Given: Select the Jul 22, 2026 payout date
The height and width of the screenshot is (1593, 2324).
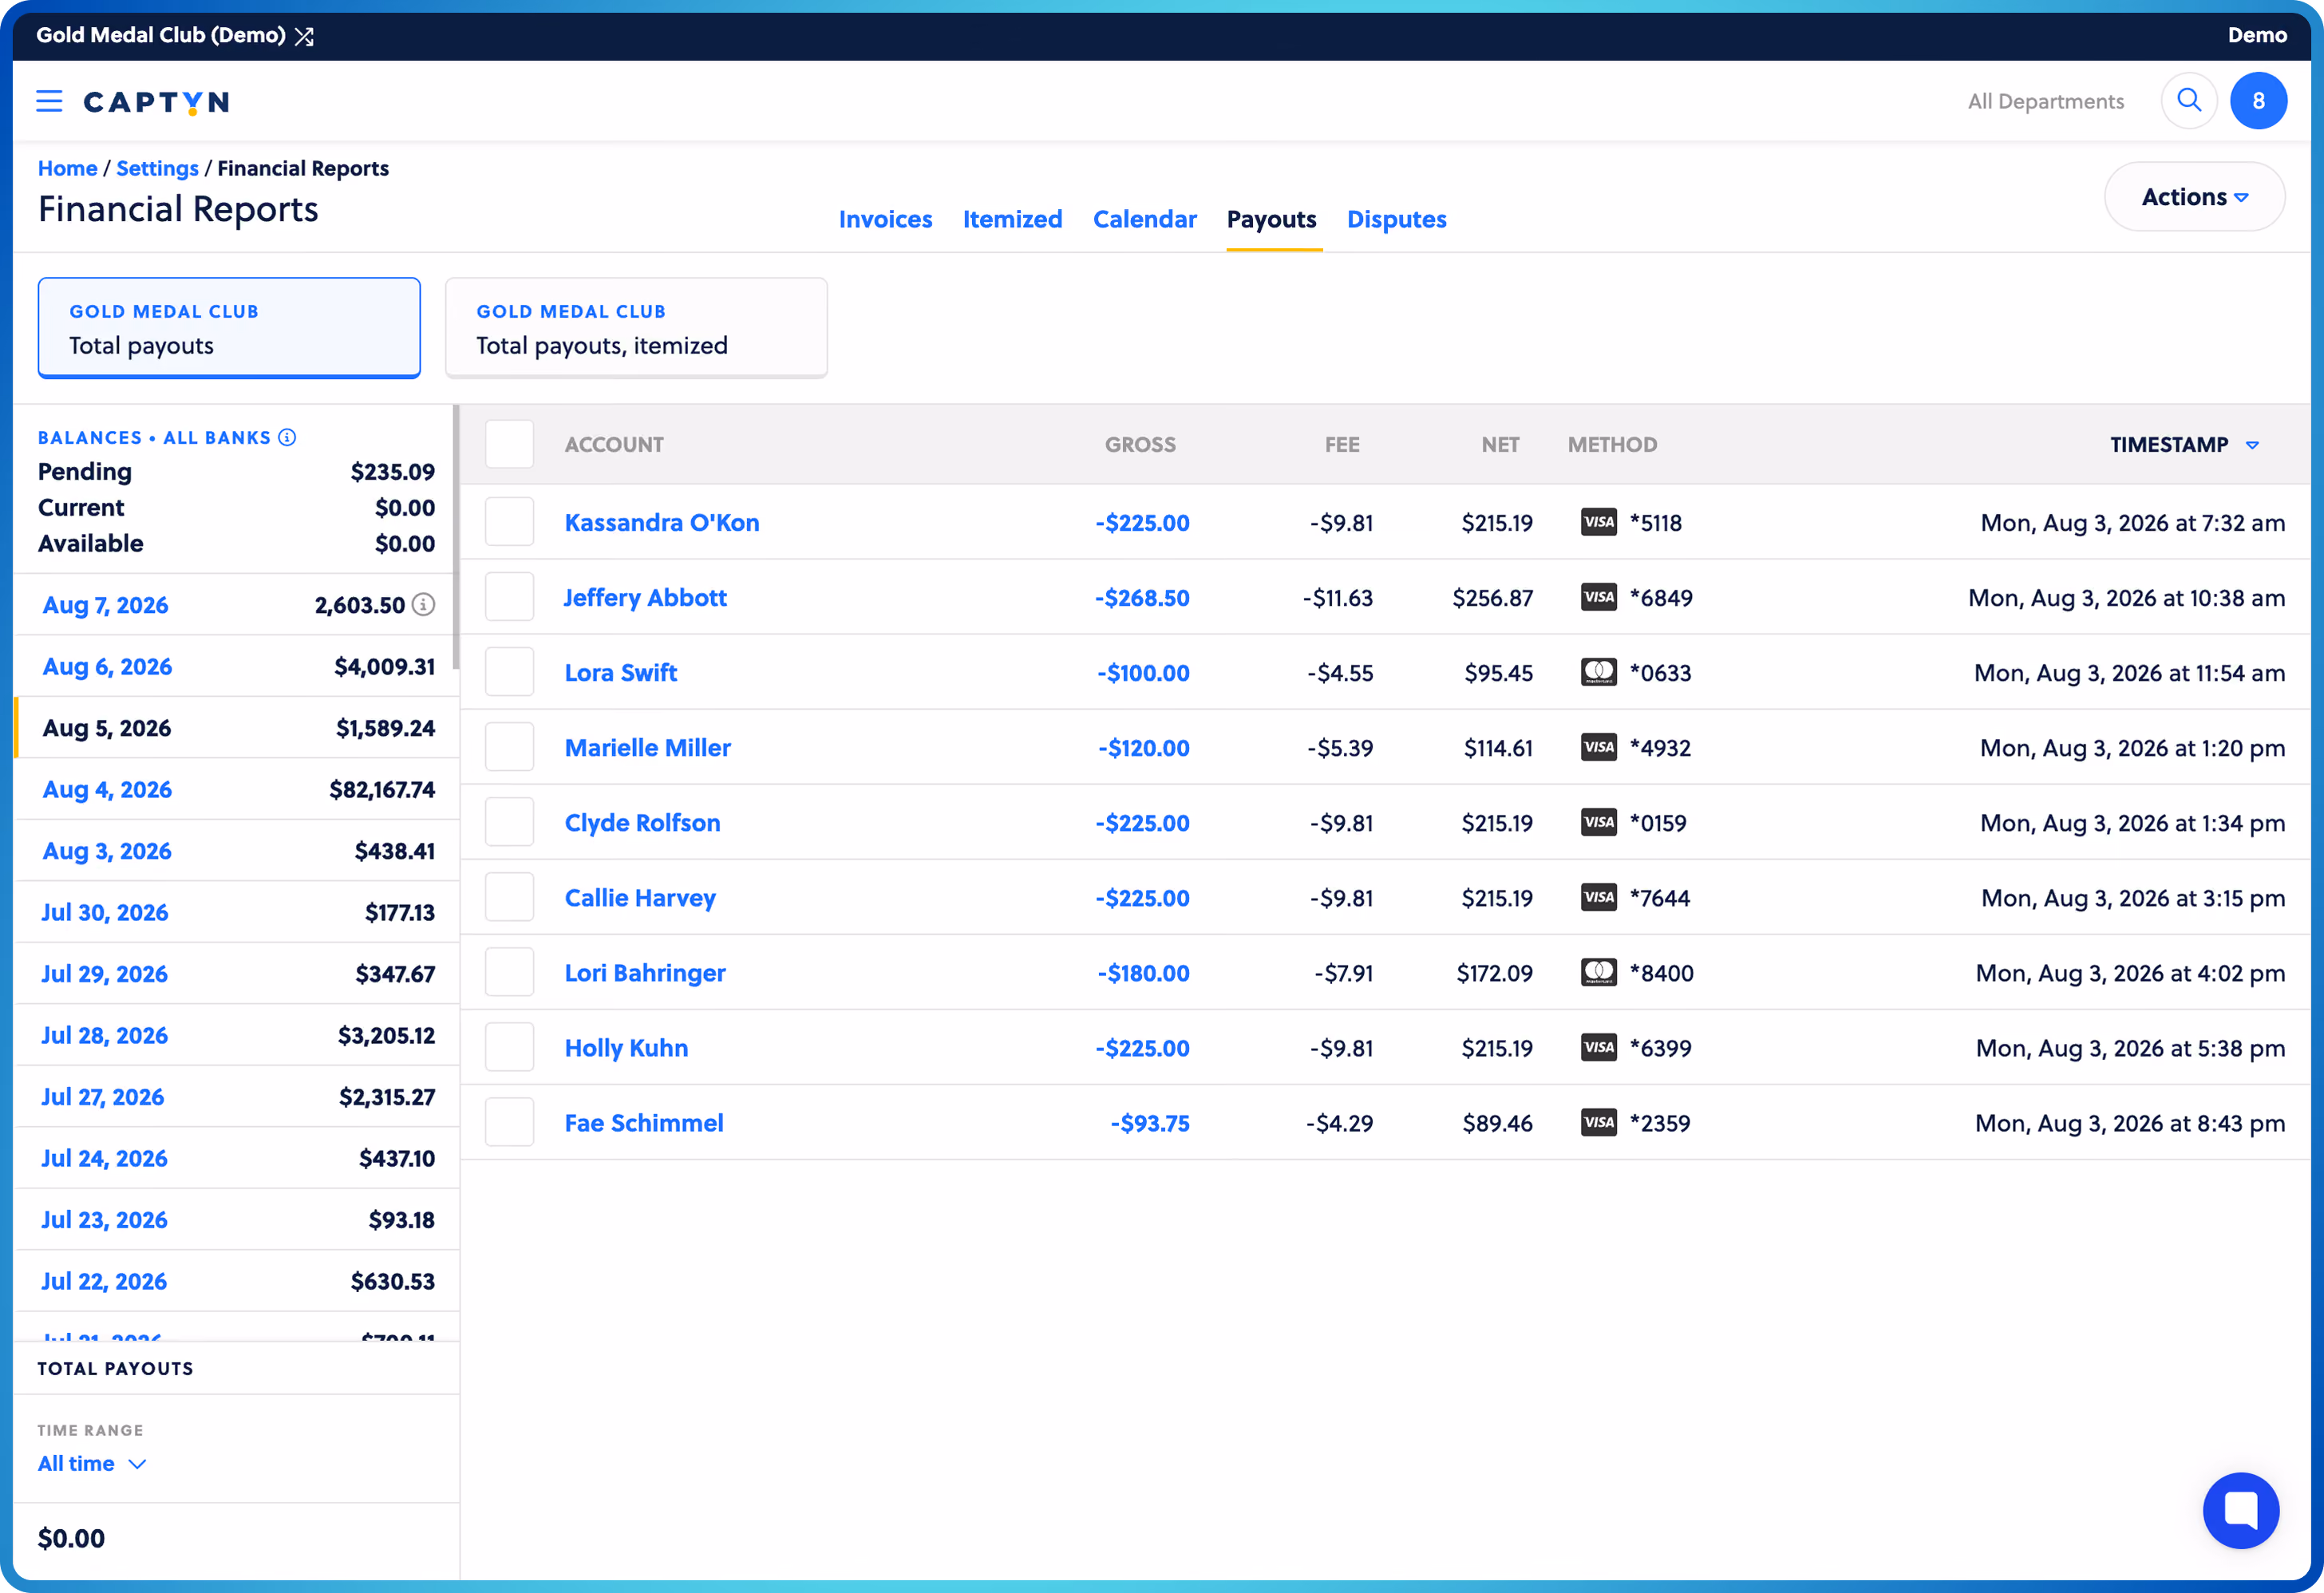Looking at the screenshot, I should pos(103,1281).
